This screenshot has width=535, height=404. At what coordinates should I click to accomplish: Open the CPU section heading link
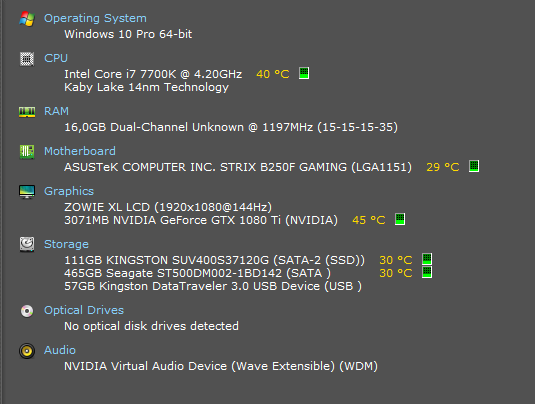tap(56, 58)
